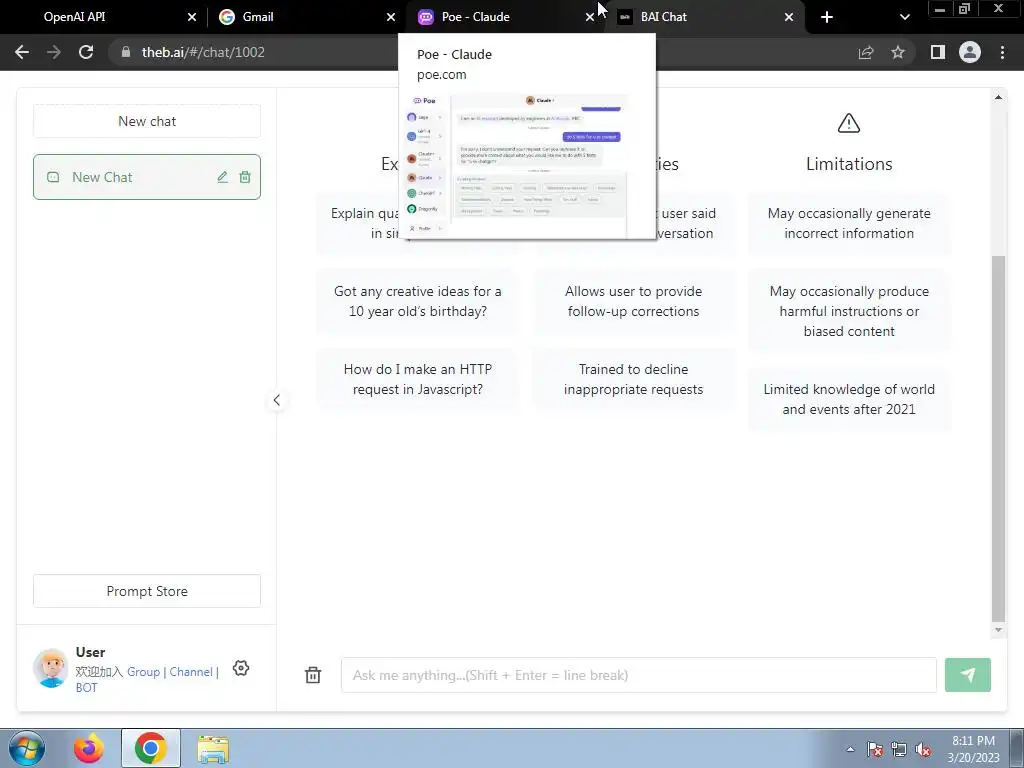Close the BAI Chat tab
The width and height of the screenshot is (1024, 768).
tap(789, 17)
